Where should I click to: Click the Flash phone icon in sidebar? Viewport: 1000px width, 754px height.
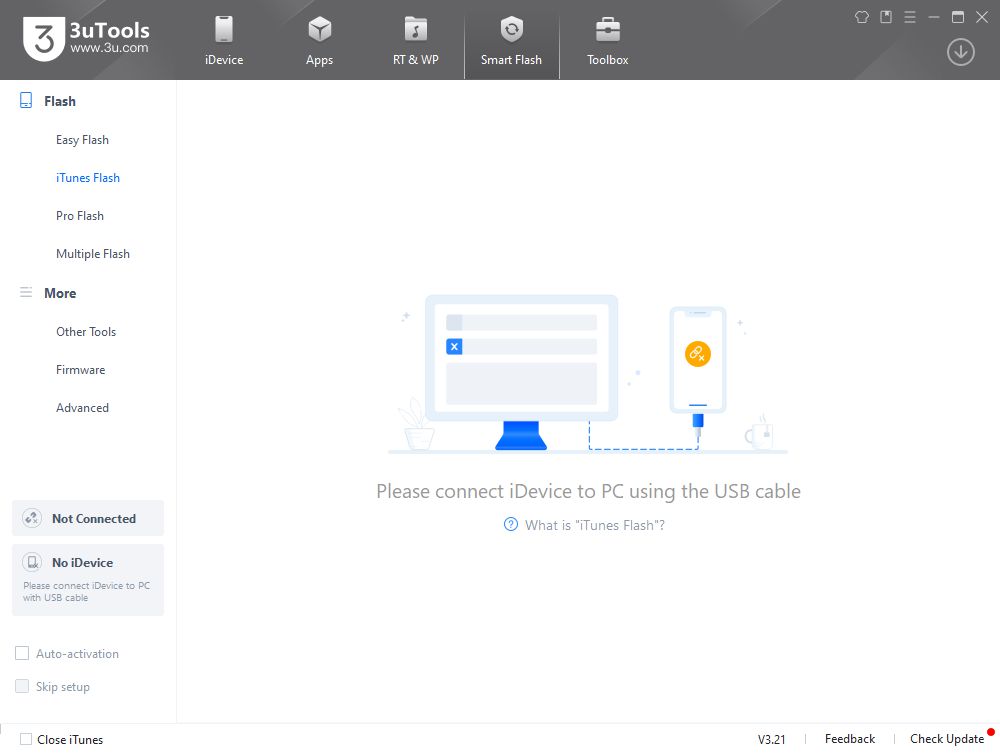click(26, 100)
